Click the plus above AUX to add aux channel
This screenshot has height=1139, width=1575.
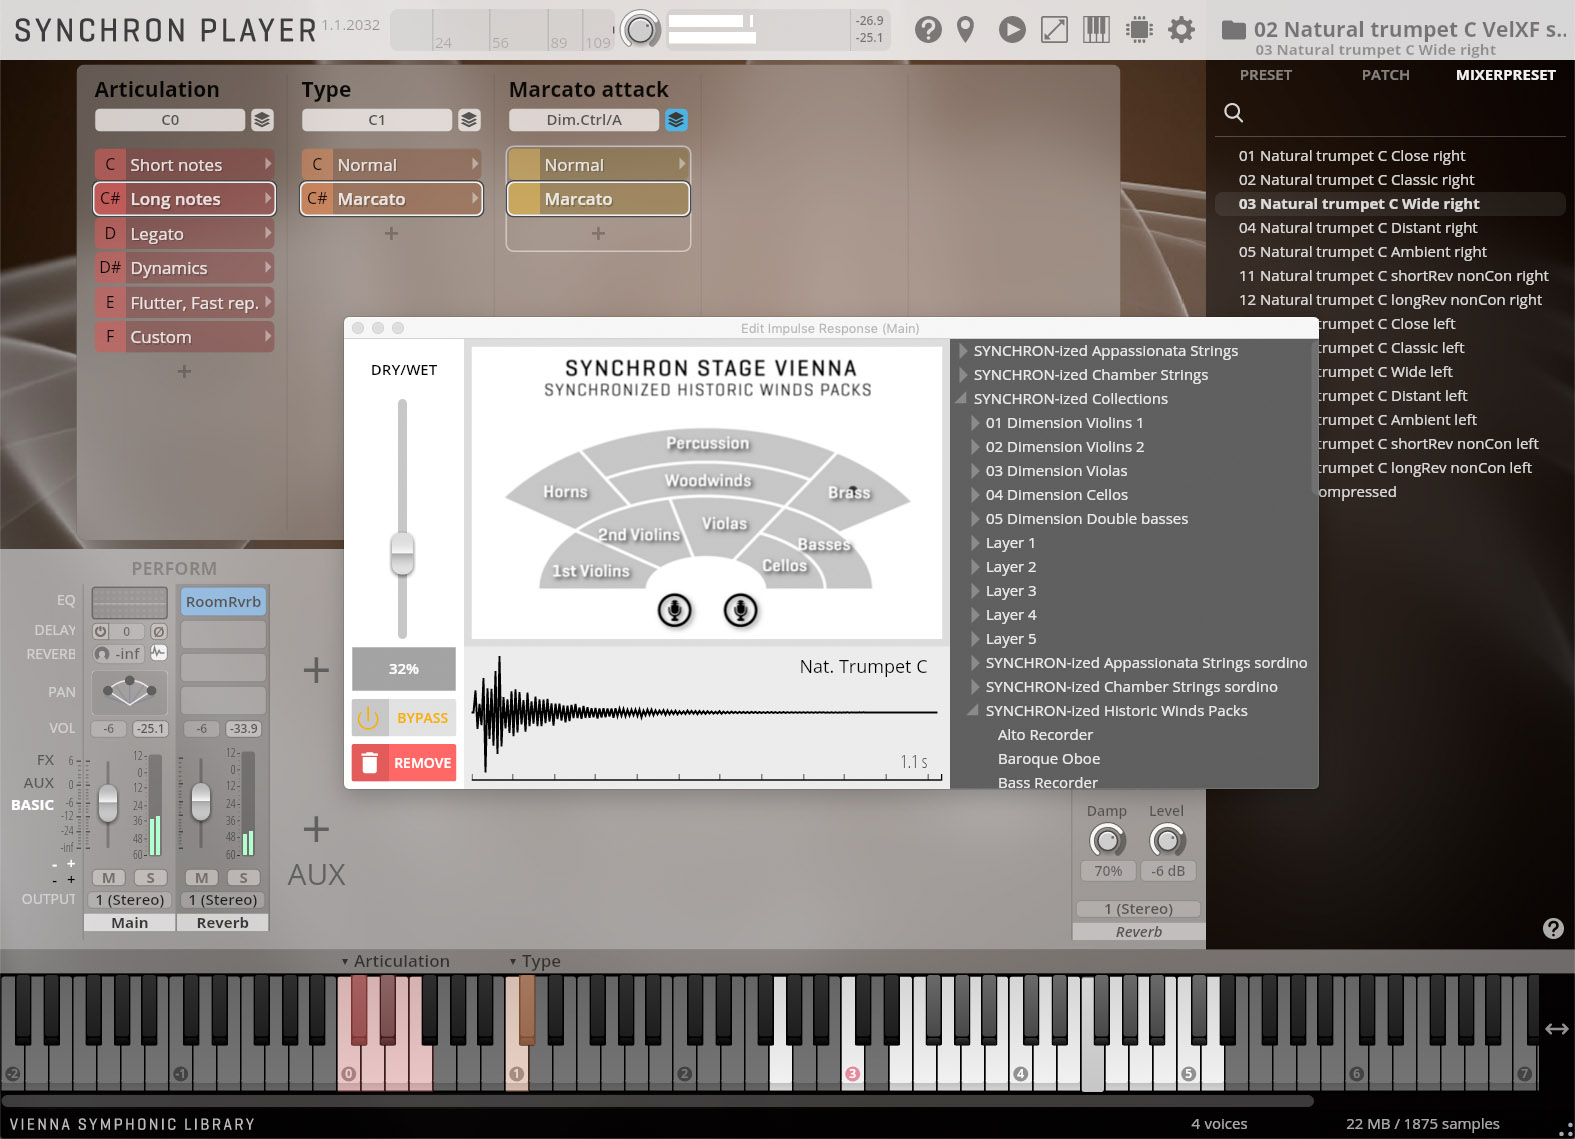316,829
